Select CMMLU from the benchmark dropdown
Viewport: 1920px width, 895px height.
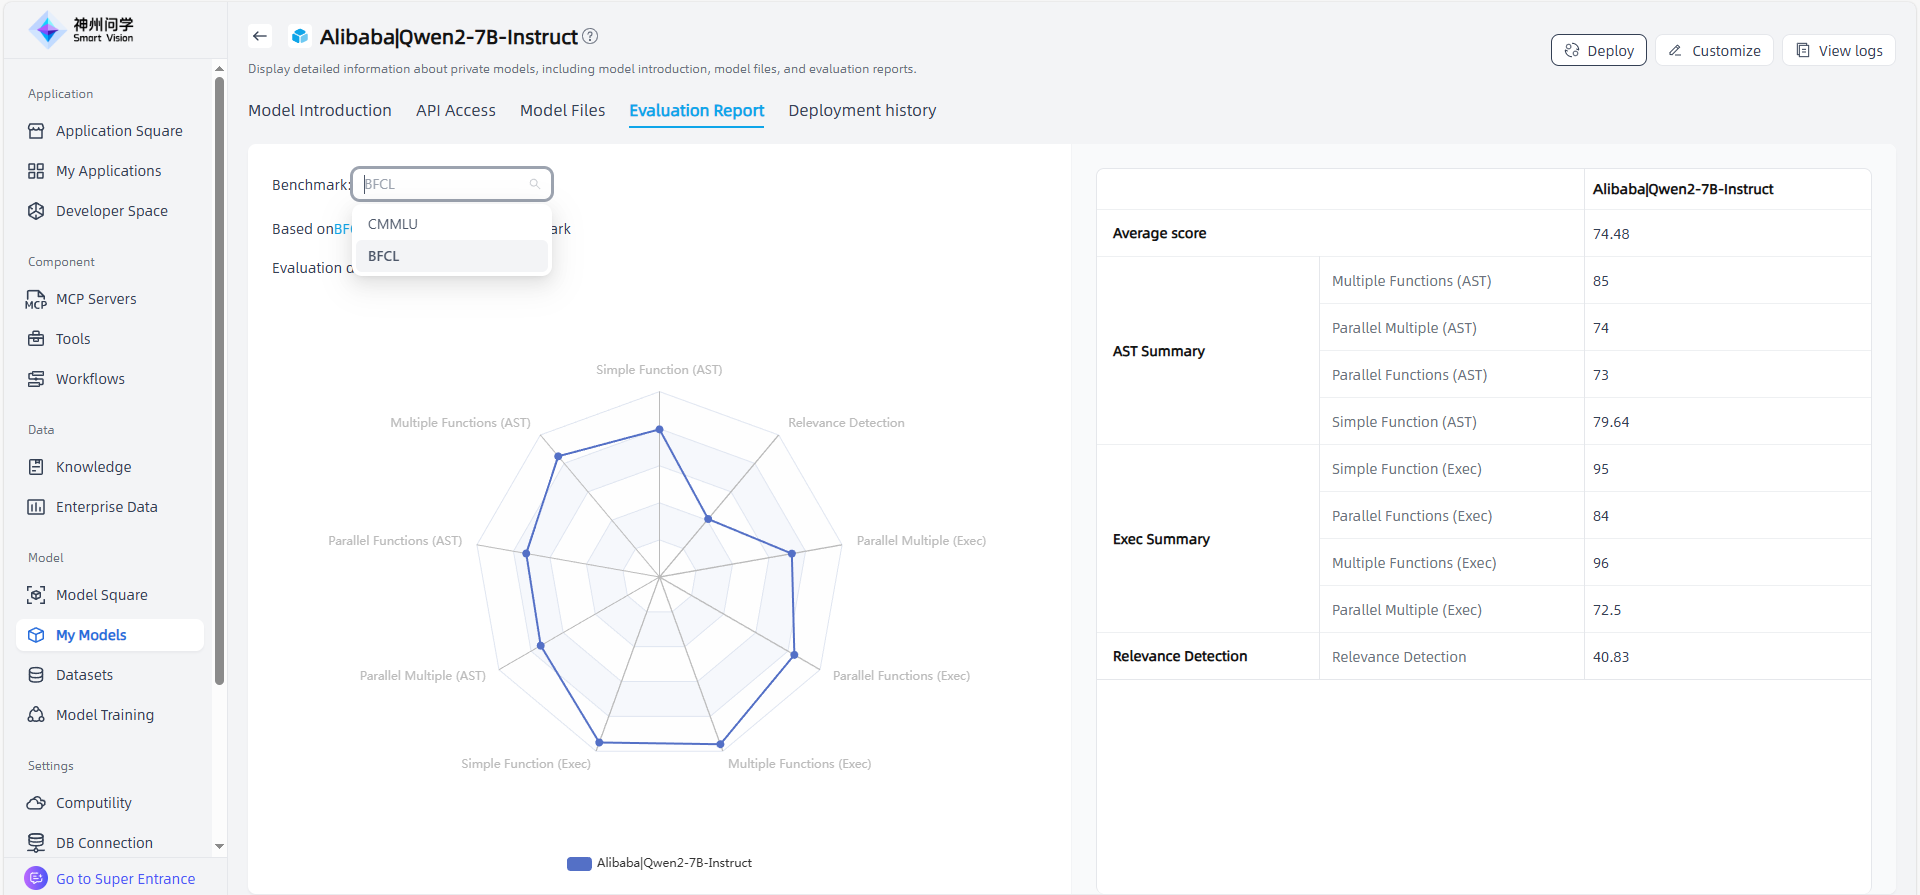point(393,224)
